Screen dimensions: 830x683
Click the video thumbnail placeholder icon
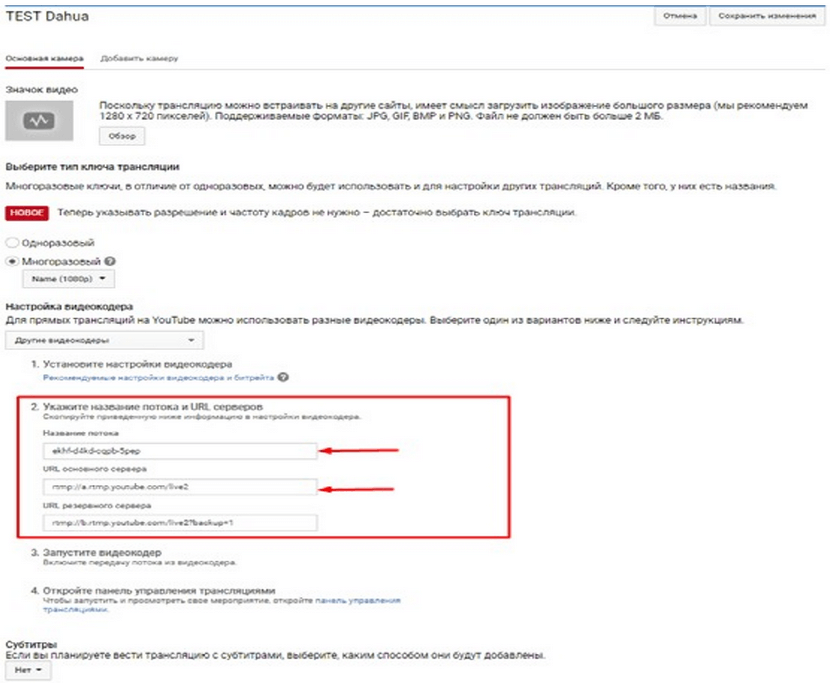[x=39, y=121]
